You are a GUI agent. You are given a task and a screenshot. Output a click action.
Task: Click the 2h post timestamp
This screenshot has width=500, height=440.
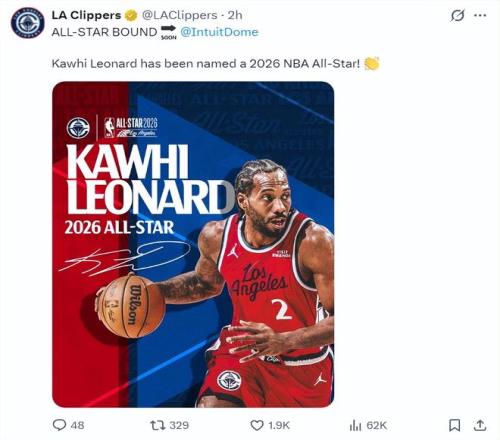235,15
